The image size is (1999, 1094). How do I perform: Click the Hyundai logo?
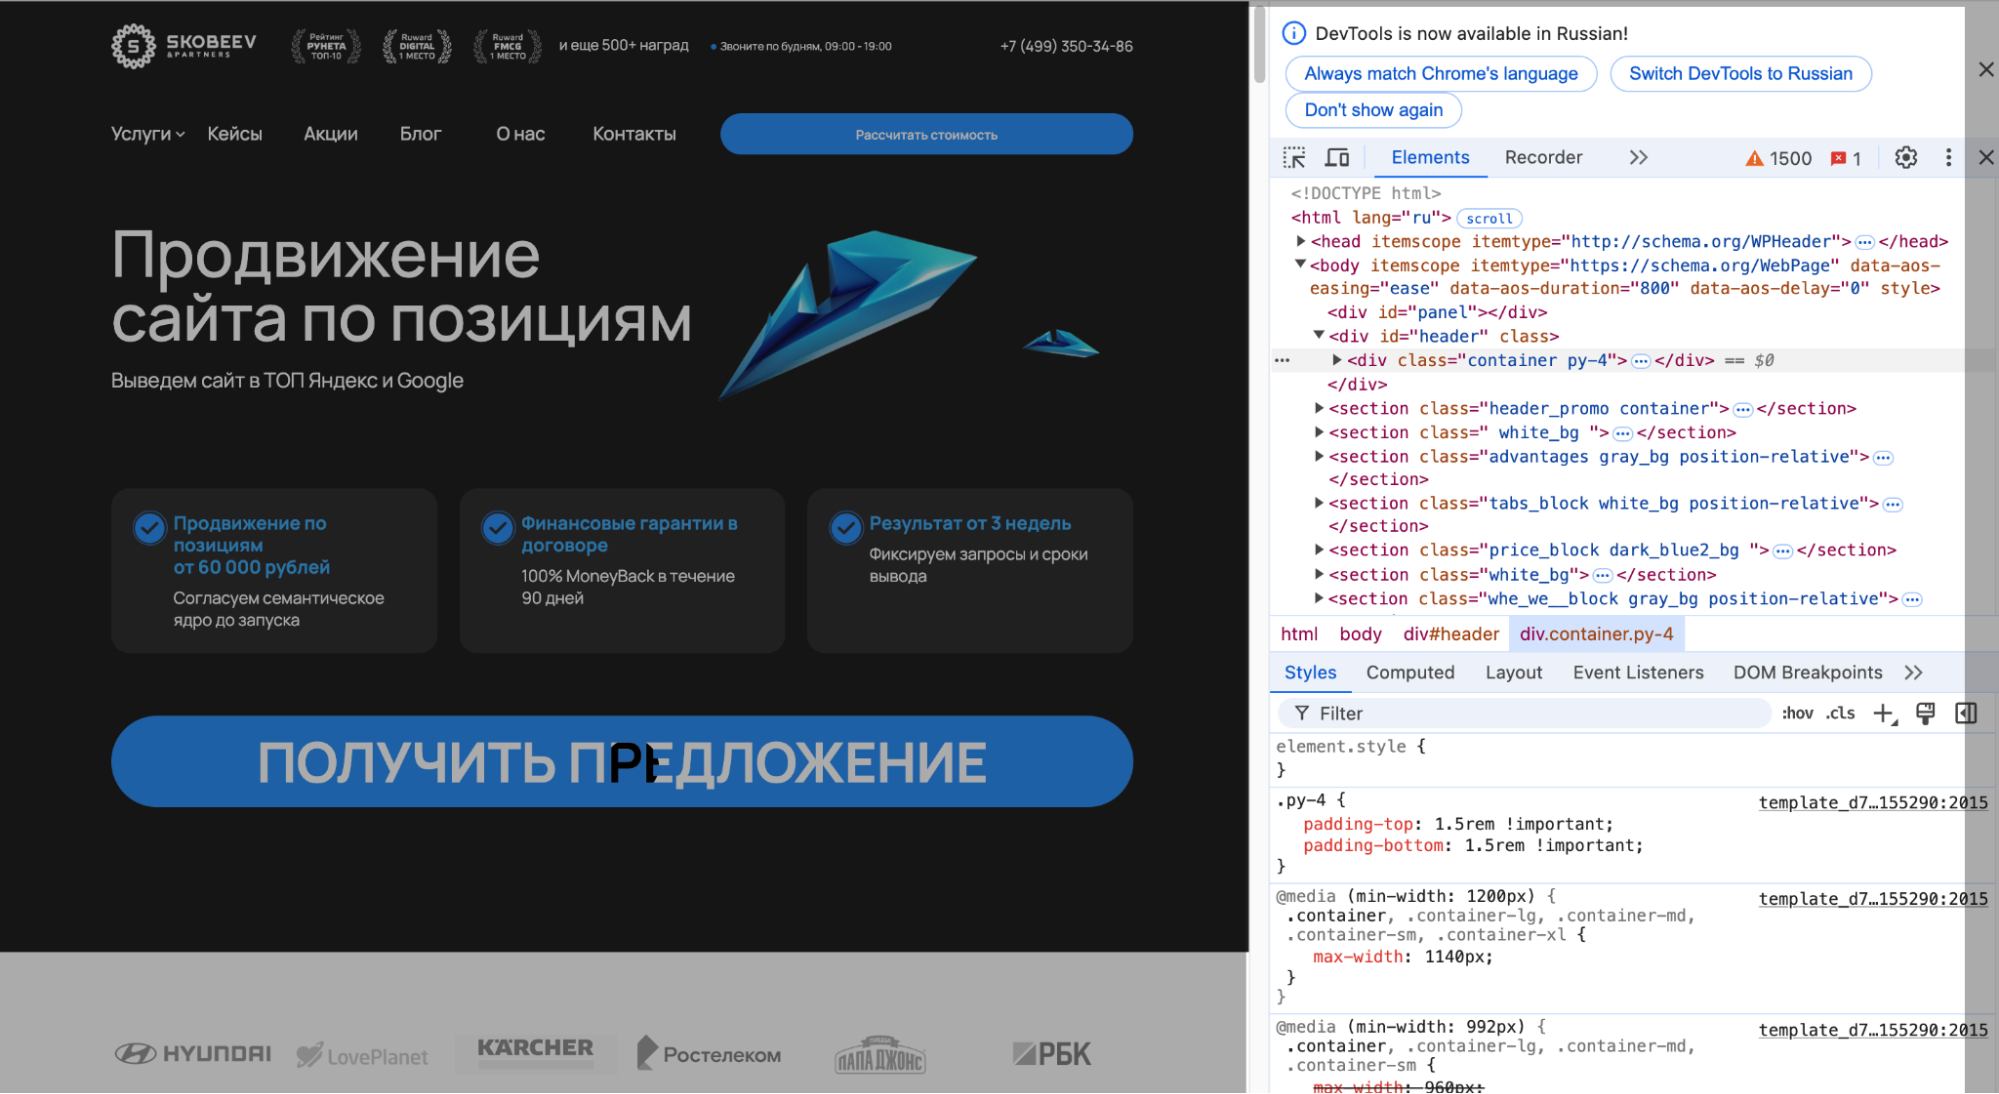192,1053
